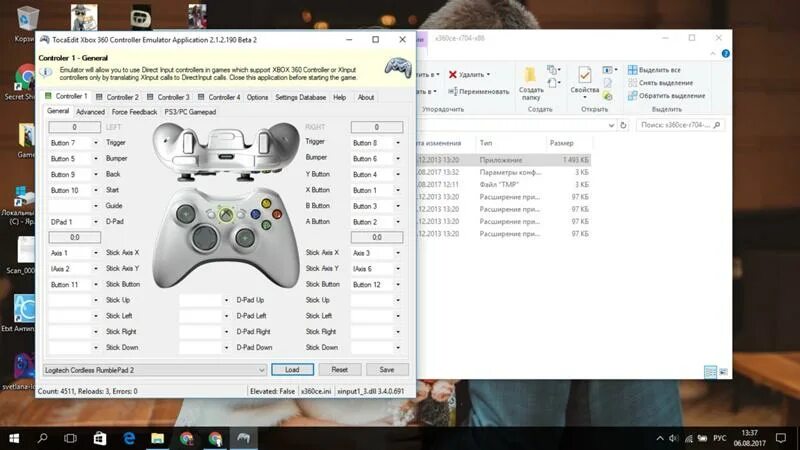Image resolution: width=800 pixels, height=450 pixels.
Task: Switch Explorer to large icons view
Action: [x=723, y=372]
